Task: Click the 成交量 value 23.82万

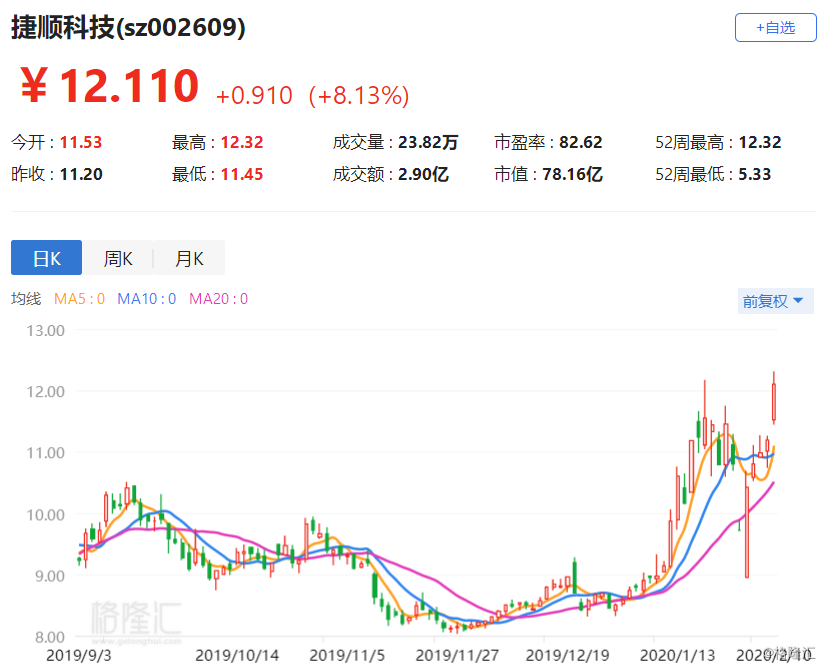Action: pyautogui.click(x=428, y=142)
